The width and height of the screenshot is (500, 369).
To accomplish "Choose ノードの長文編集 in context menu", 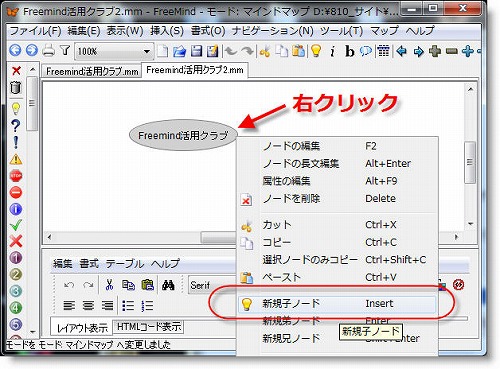I will (337, 164).
